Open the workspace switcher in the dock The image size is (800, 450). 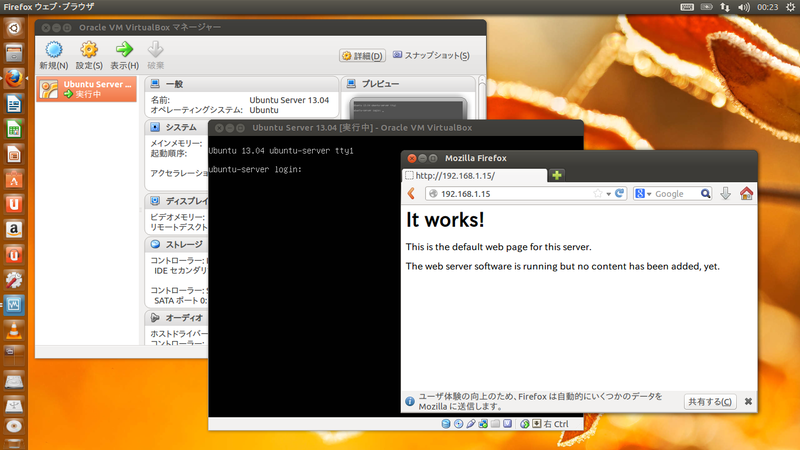pyautogui.click(x=14, y=356)
